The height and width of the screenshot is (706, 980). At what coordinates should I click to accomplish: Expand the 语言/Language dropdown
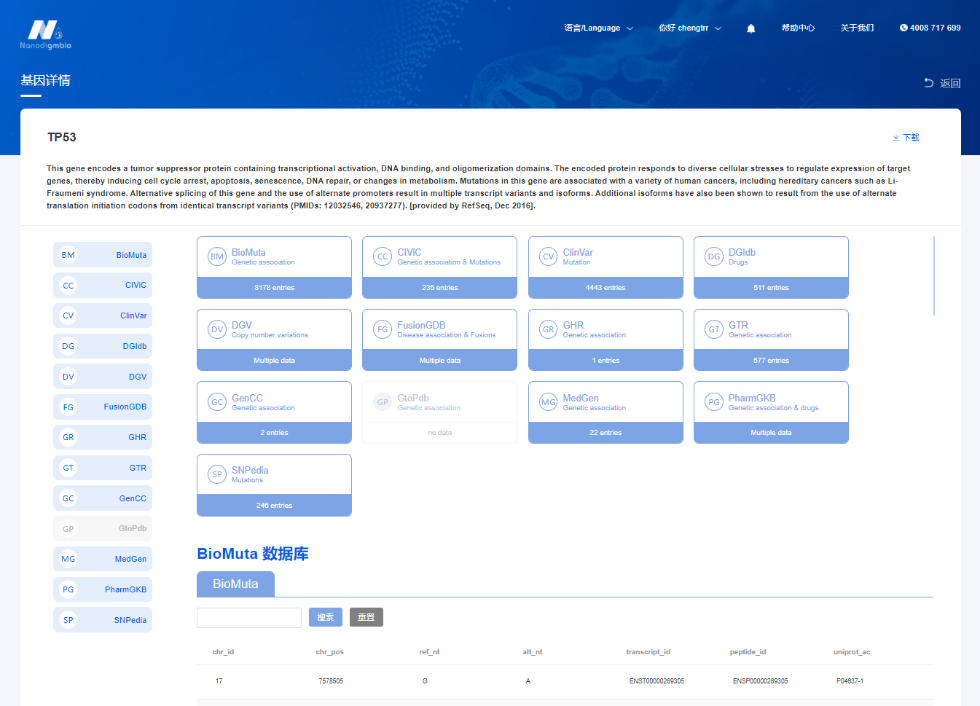point(598,28)
